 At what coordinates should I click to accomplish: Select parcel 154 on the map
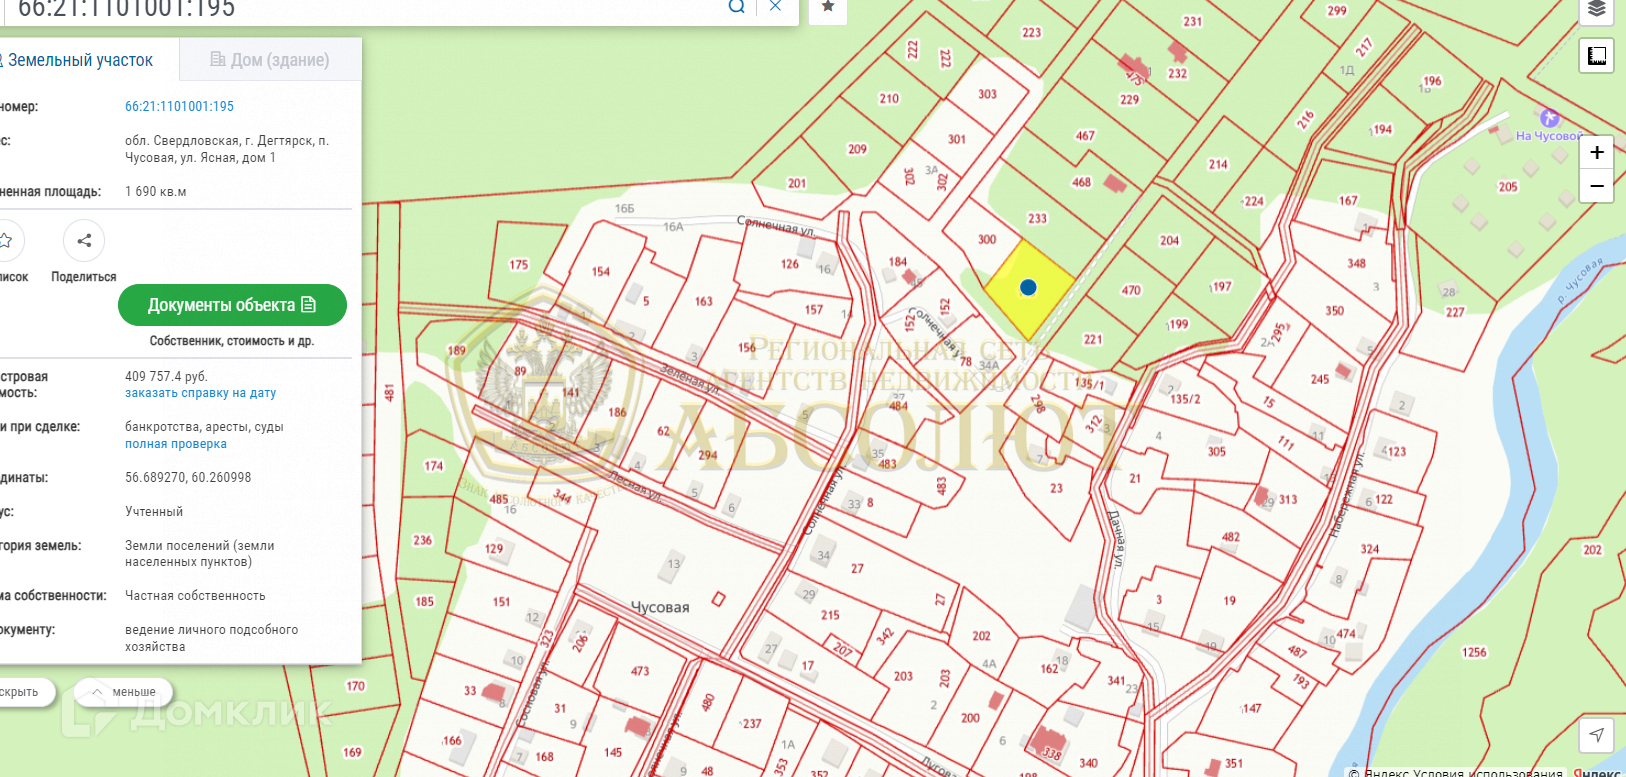coord(600,272)
